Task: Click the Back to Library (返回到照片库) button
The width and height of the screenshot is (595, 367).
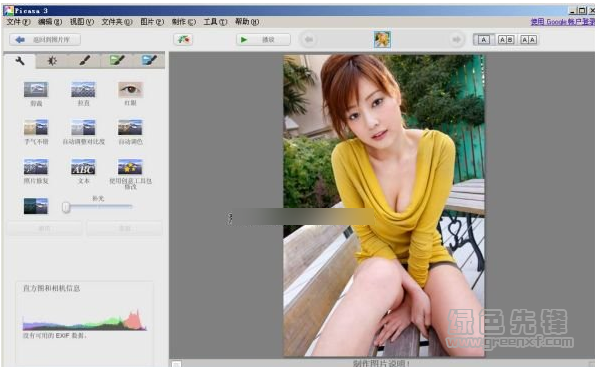Action: [45, 39]
